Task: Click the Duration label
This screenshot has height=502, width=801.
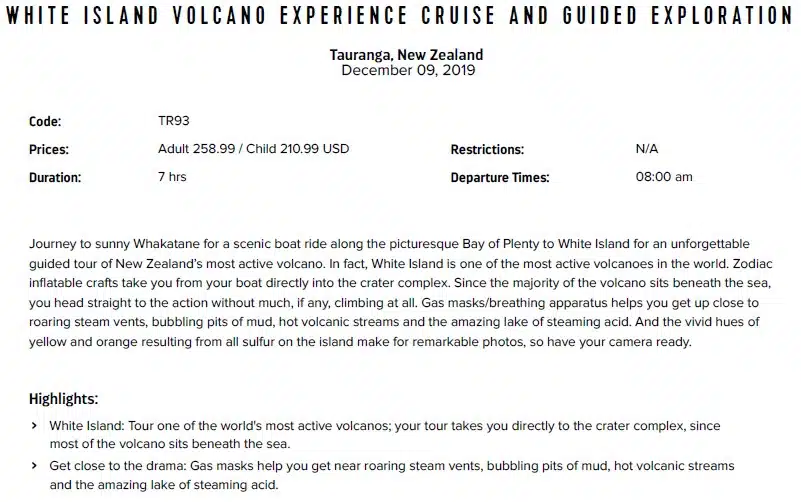Action: click(55, 178)
